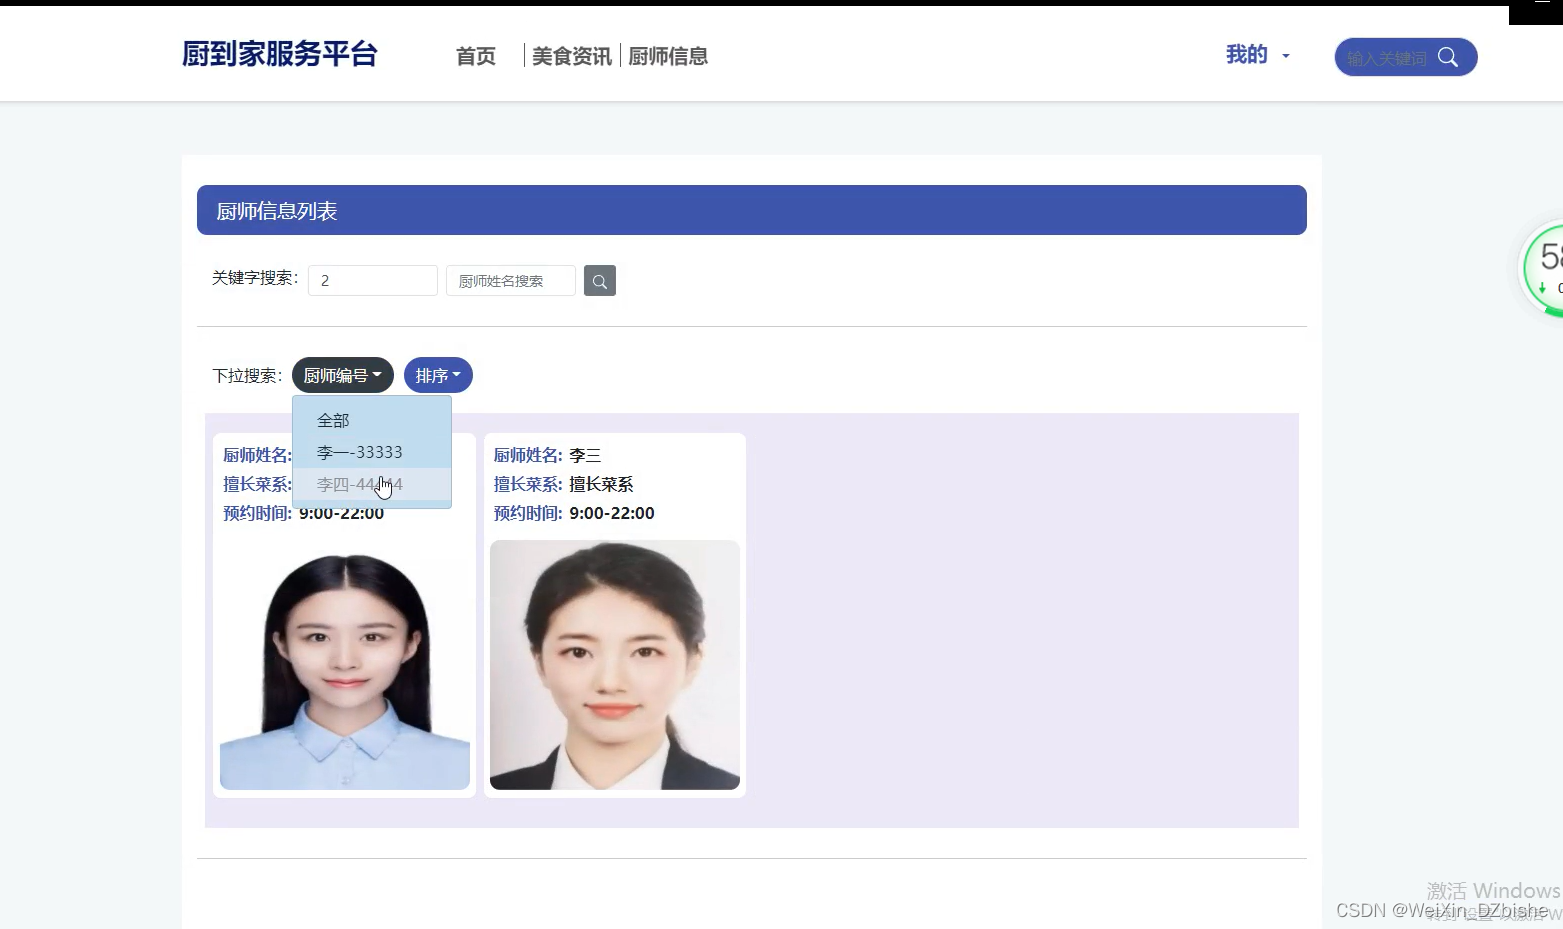Image resolution: width=1563 pixels, height=929 pixels.
Task: Click chef name 李三
Action: (586, 455)
